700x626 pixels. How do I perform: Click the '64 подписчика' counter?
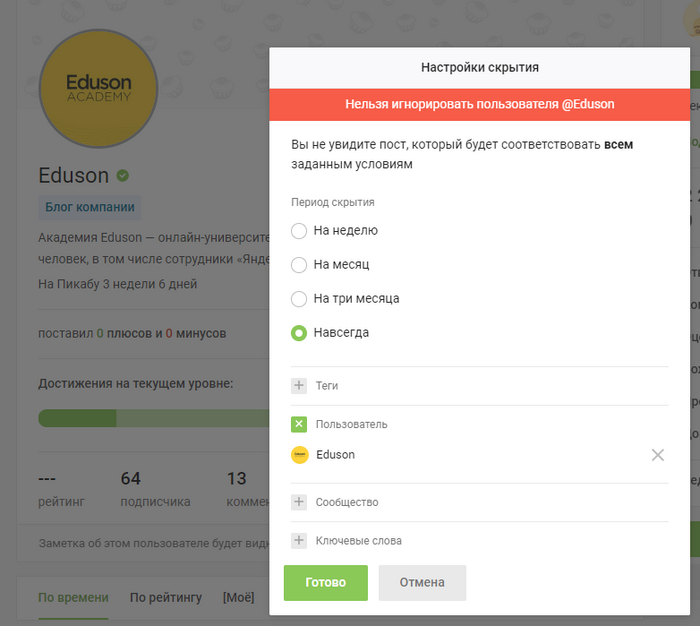[x=155, y=489]
